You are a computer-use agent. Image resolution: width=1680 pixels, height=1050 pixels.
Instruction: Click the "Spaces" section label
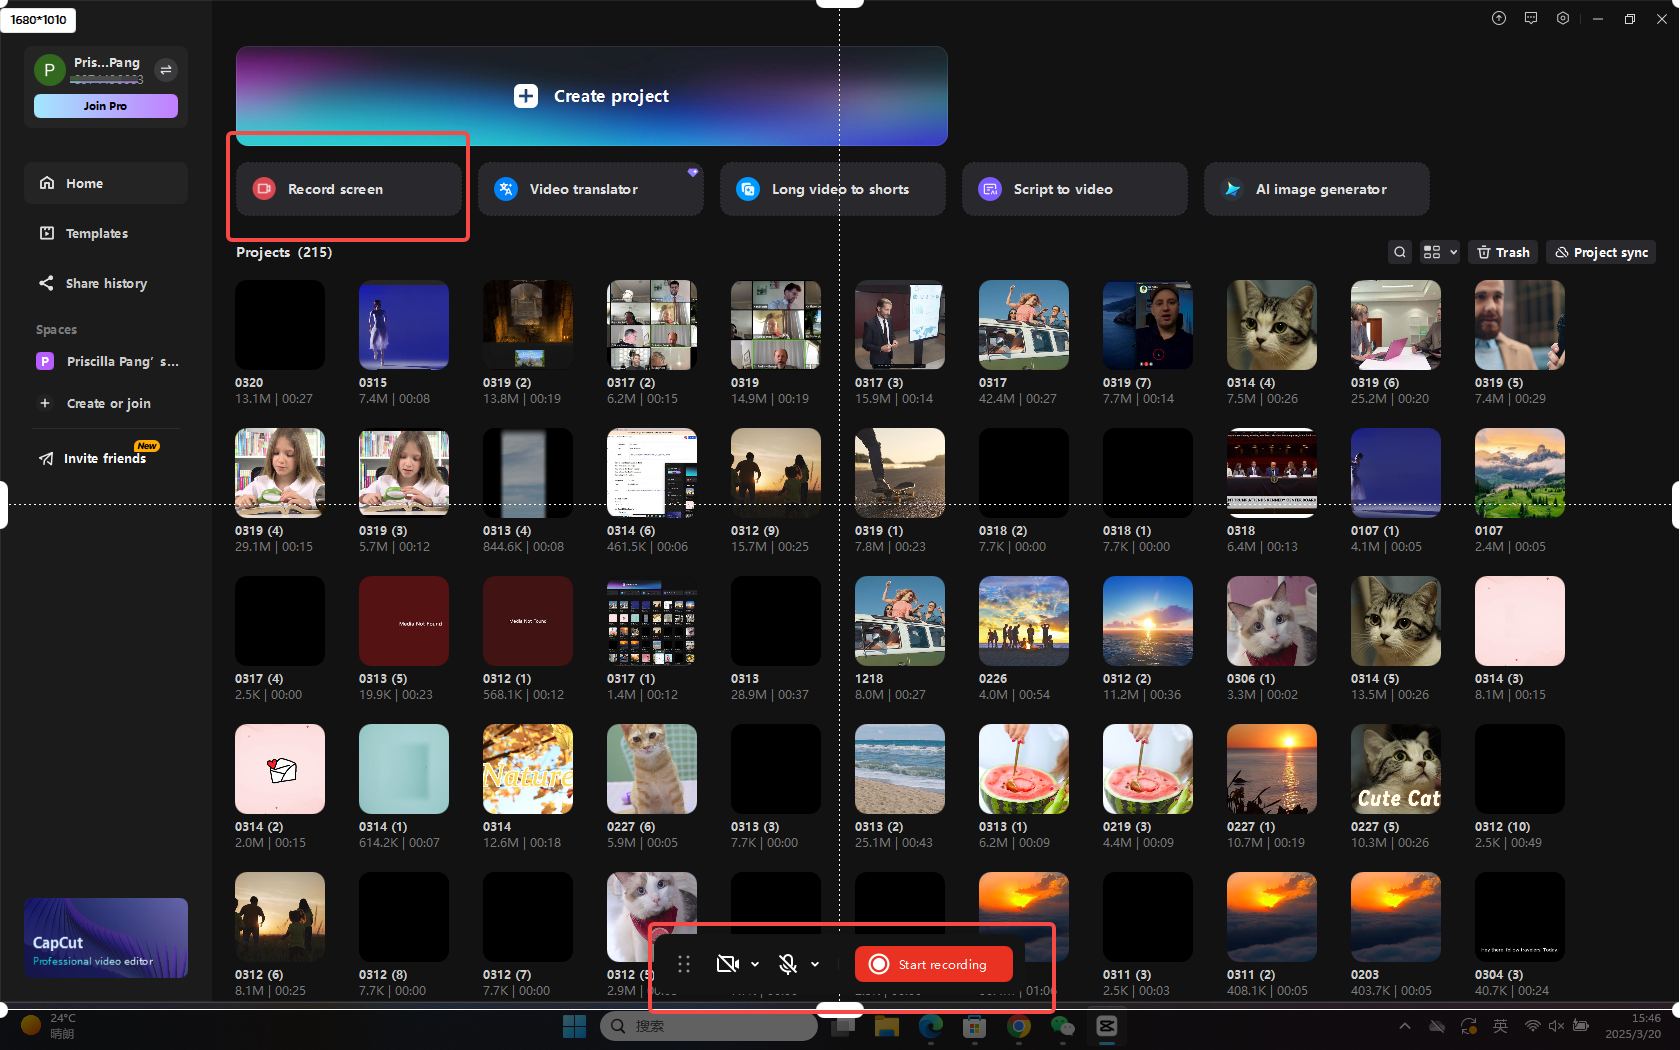point(56,329)
